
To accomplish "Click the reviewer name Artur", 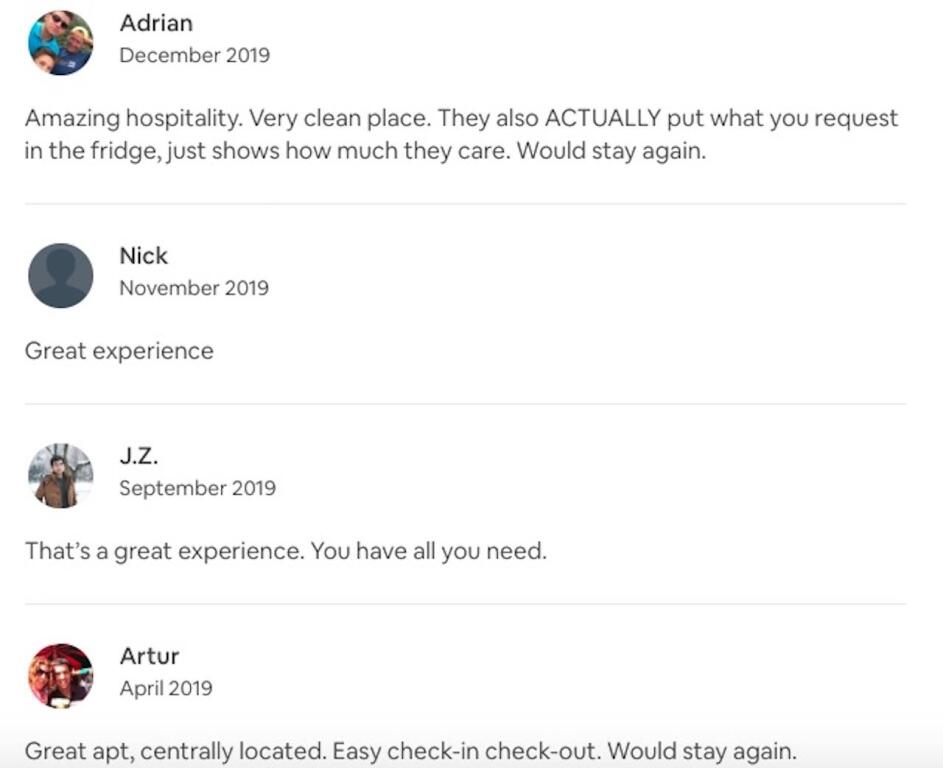I will click(149, 656).
